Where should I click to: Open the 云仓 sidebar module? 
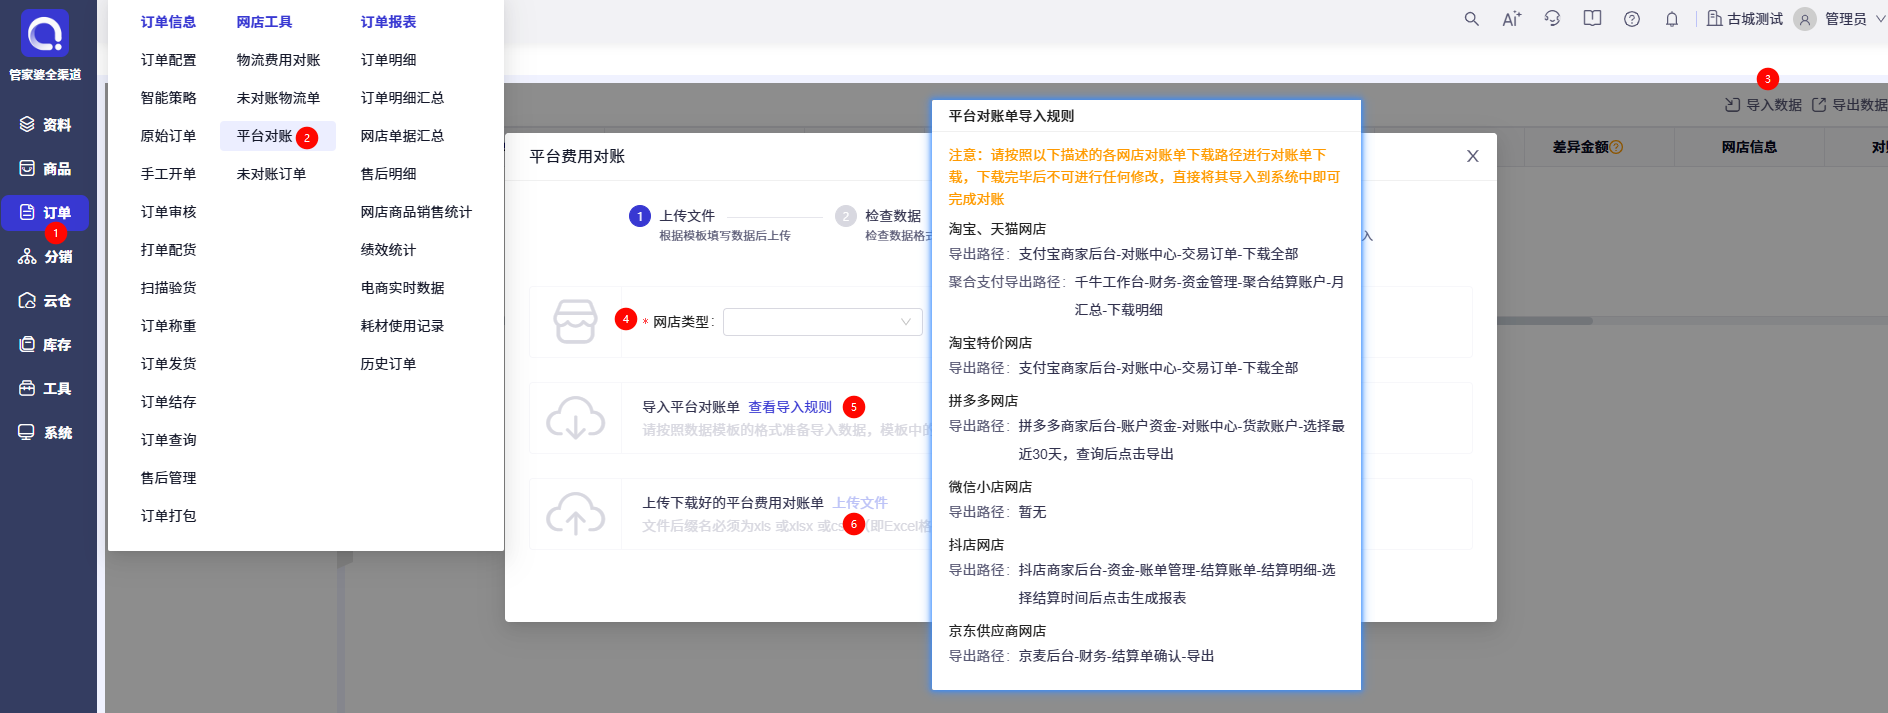click(45, 301)
